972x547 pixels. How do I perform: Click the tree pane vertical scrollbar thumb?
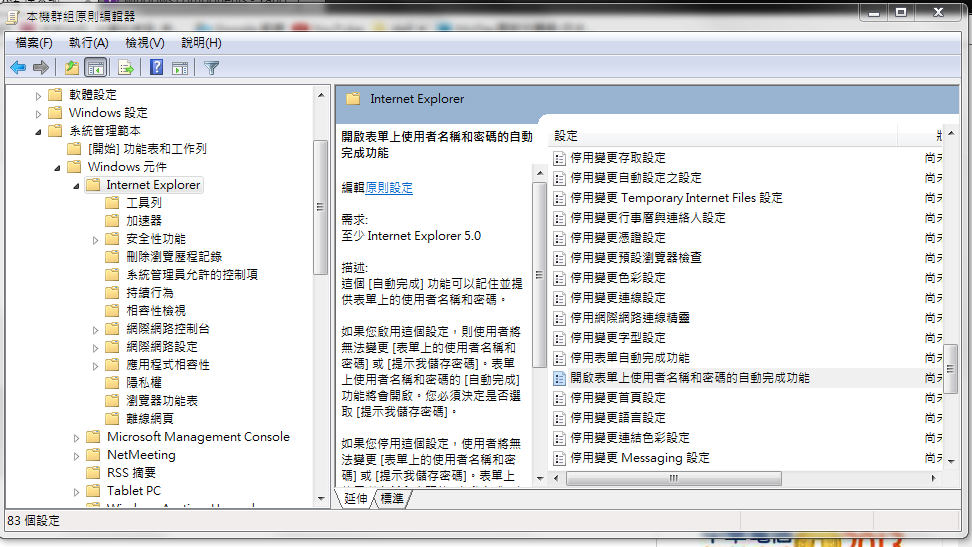click(320, 207)
